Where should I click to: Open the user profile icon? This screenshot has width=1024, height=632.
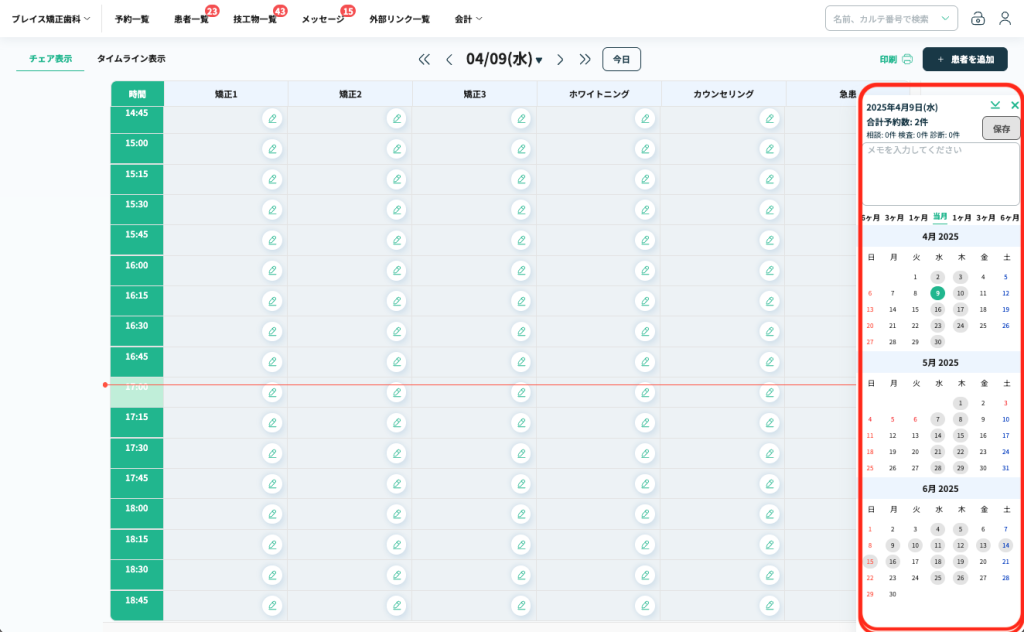1005,18
